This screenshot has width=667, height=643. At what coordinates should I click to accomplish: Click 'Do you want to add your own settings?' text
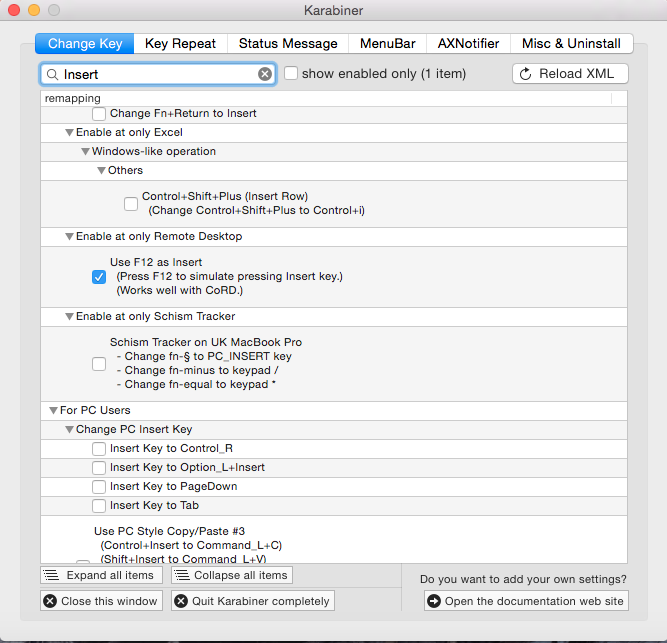(x=523, y=579)
